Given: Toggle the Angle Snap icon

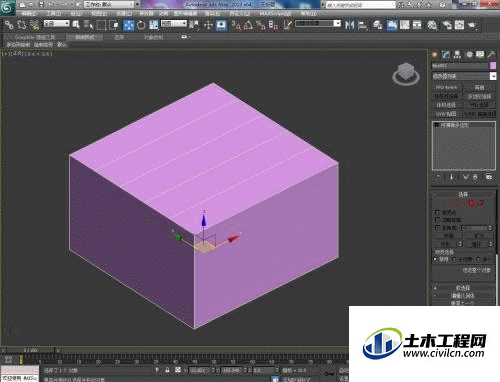Looking at the screenshot, I should click(x=248, y=25).
